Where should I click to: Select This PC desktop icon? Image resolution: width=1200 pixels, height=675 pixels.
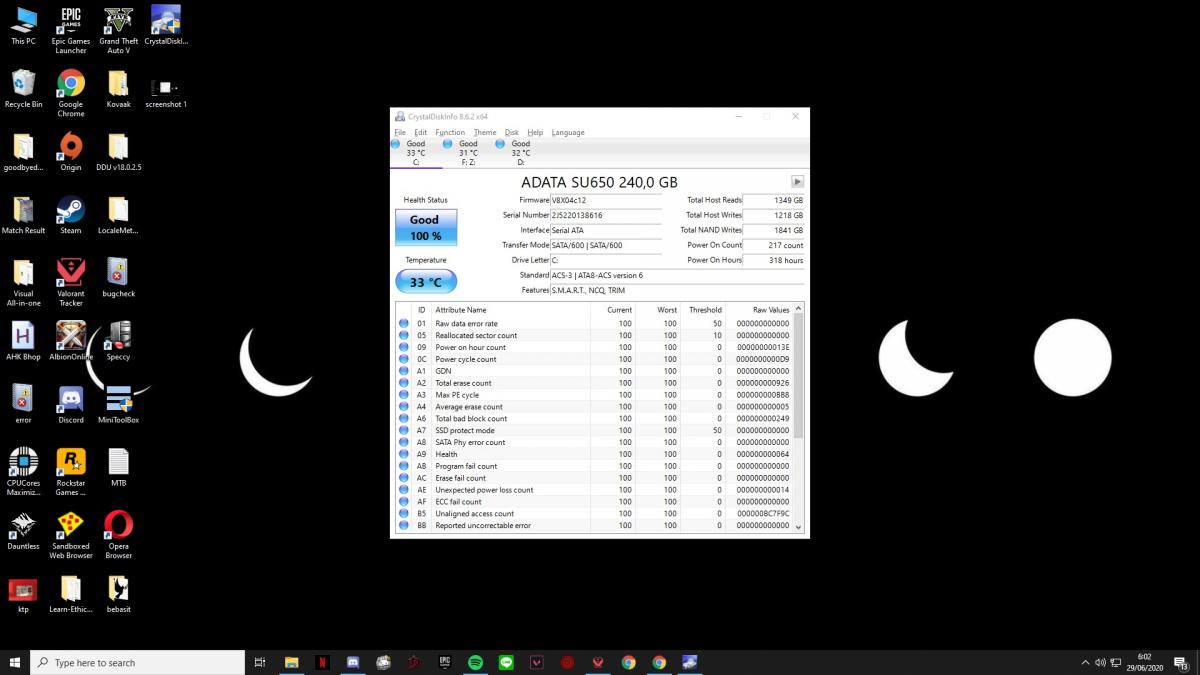click(x=23, y=27)
